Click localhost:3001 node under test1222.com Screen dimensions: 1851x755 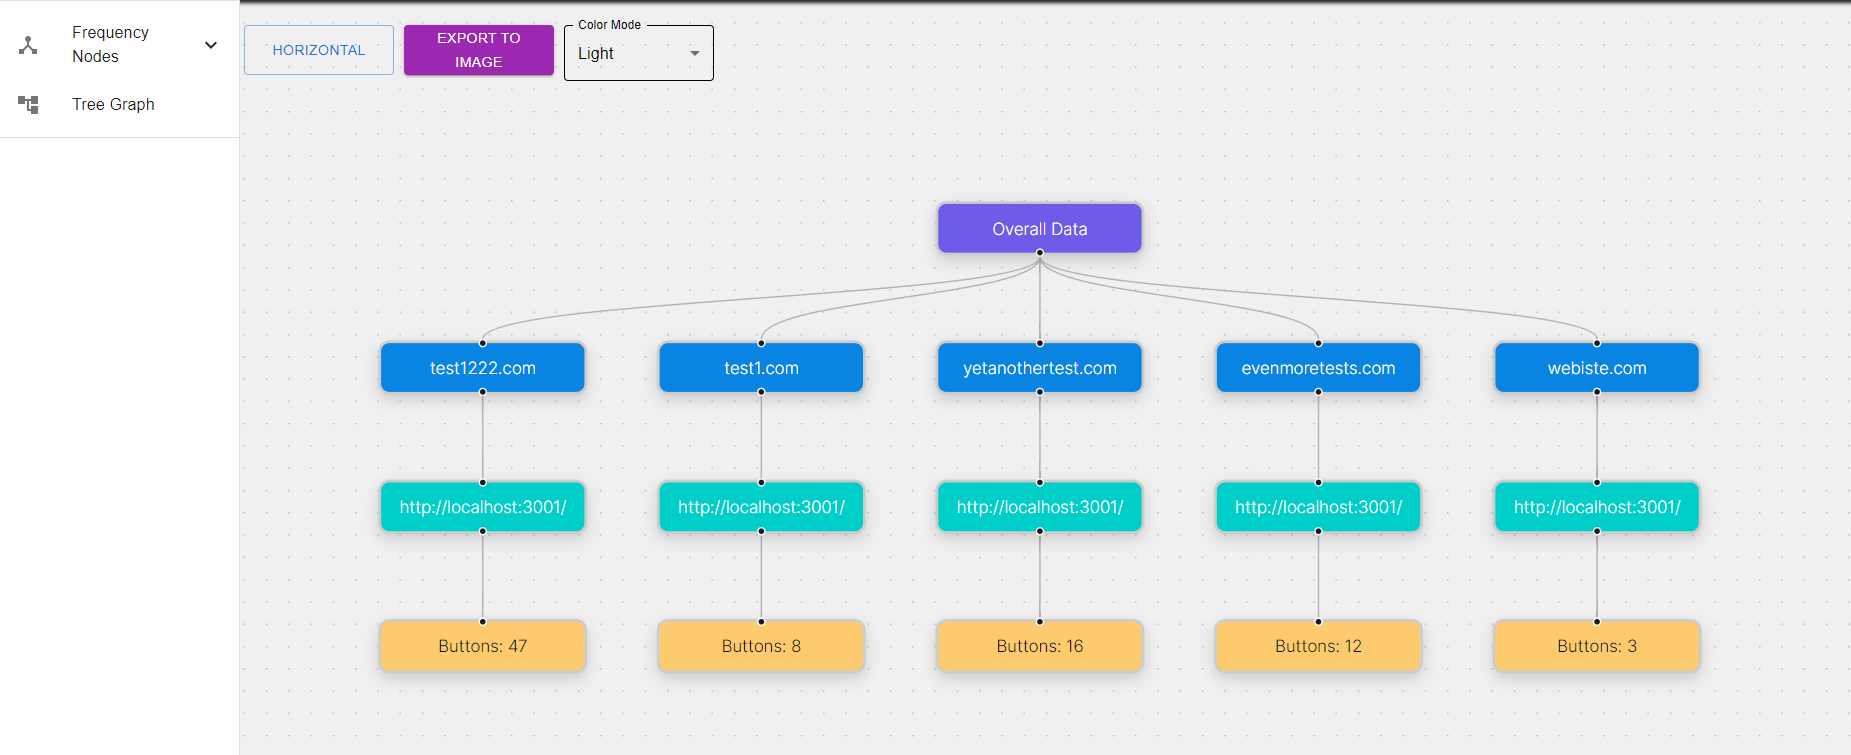tap(483, 507)
